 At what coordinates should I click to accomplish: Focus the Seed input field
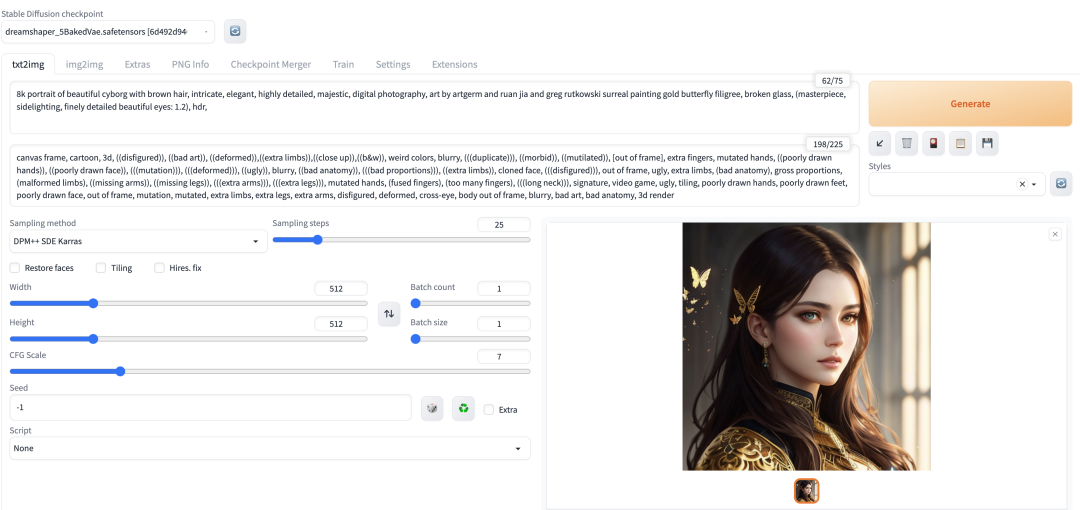tap(211, 408)
